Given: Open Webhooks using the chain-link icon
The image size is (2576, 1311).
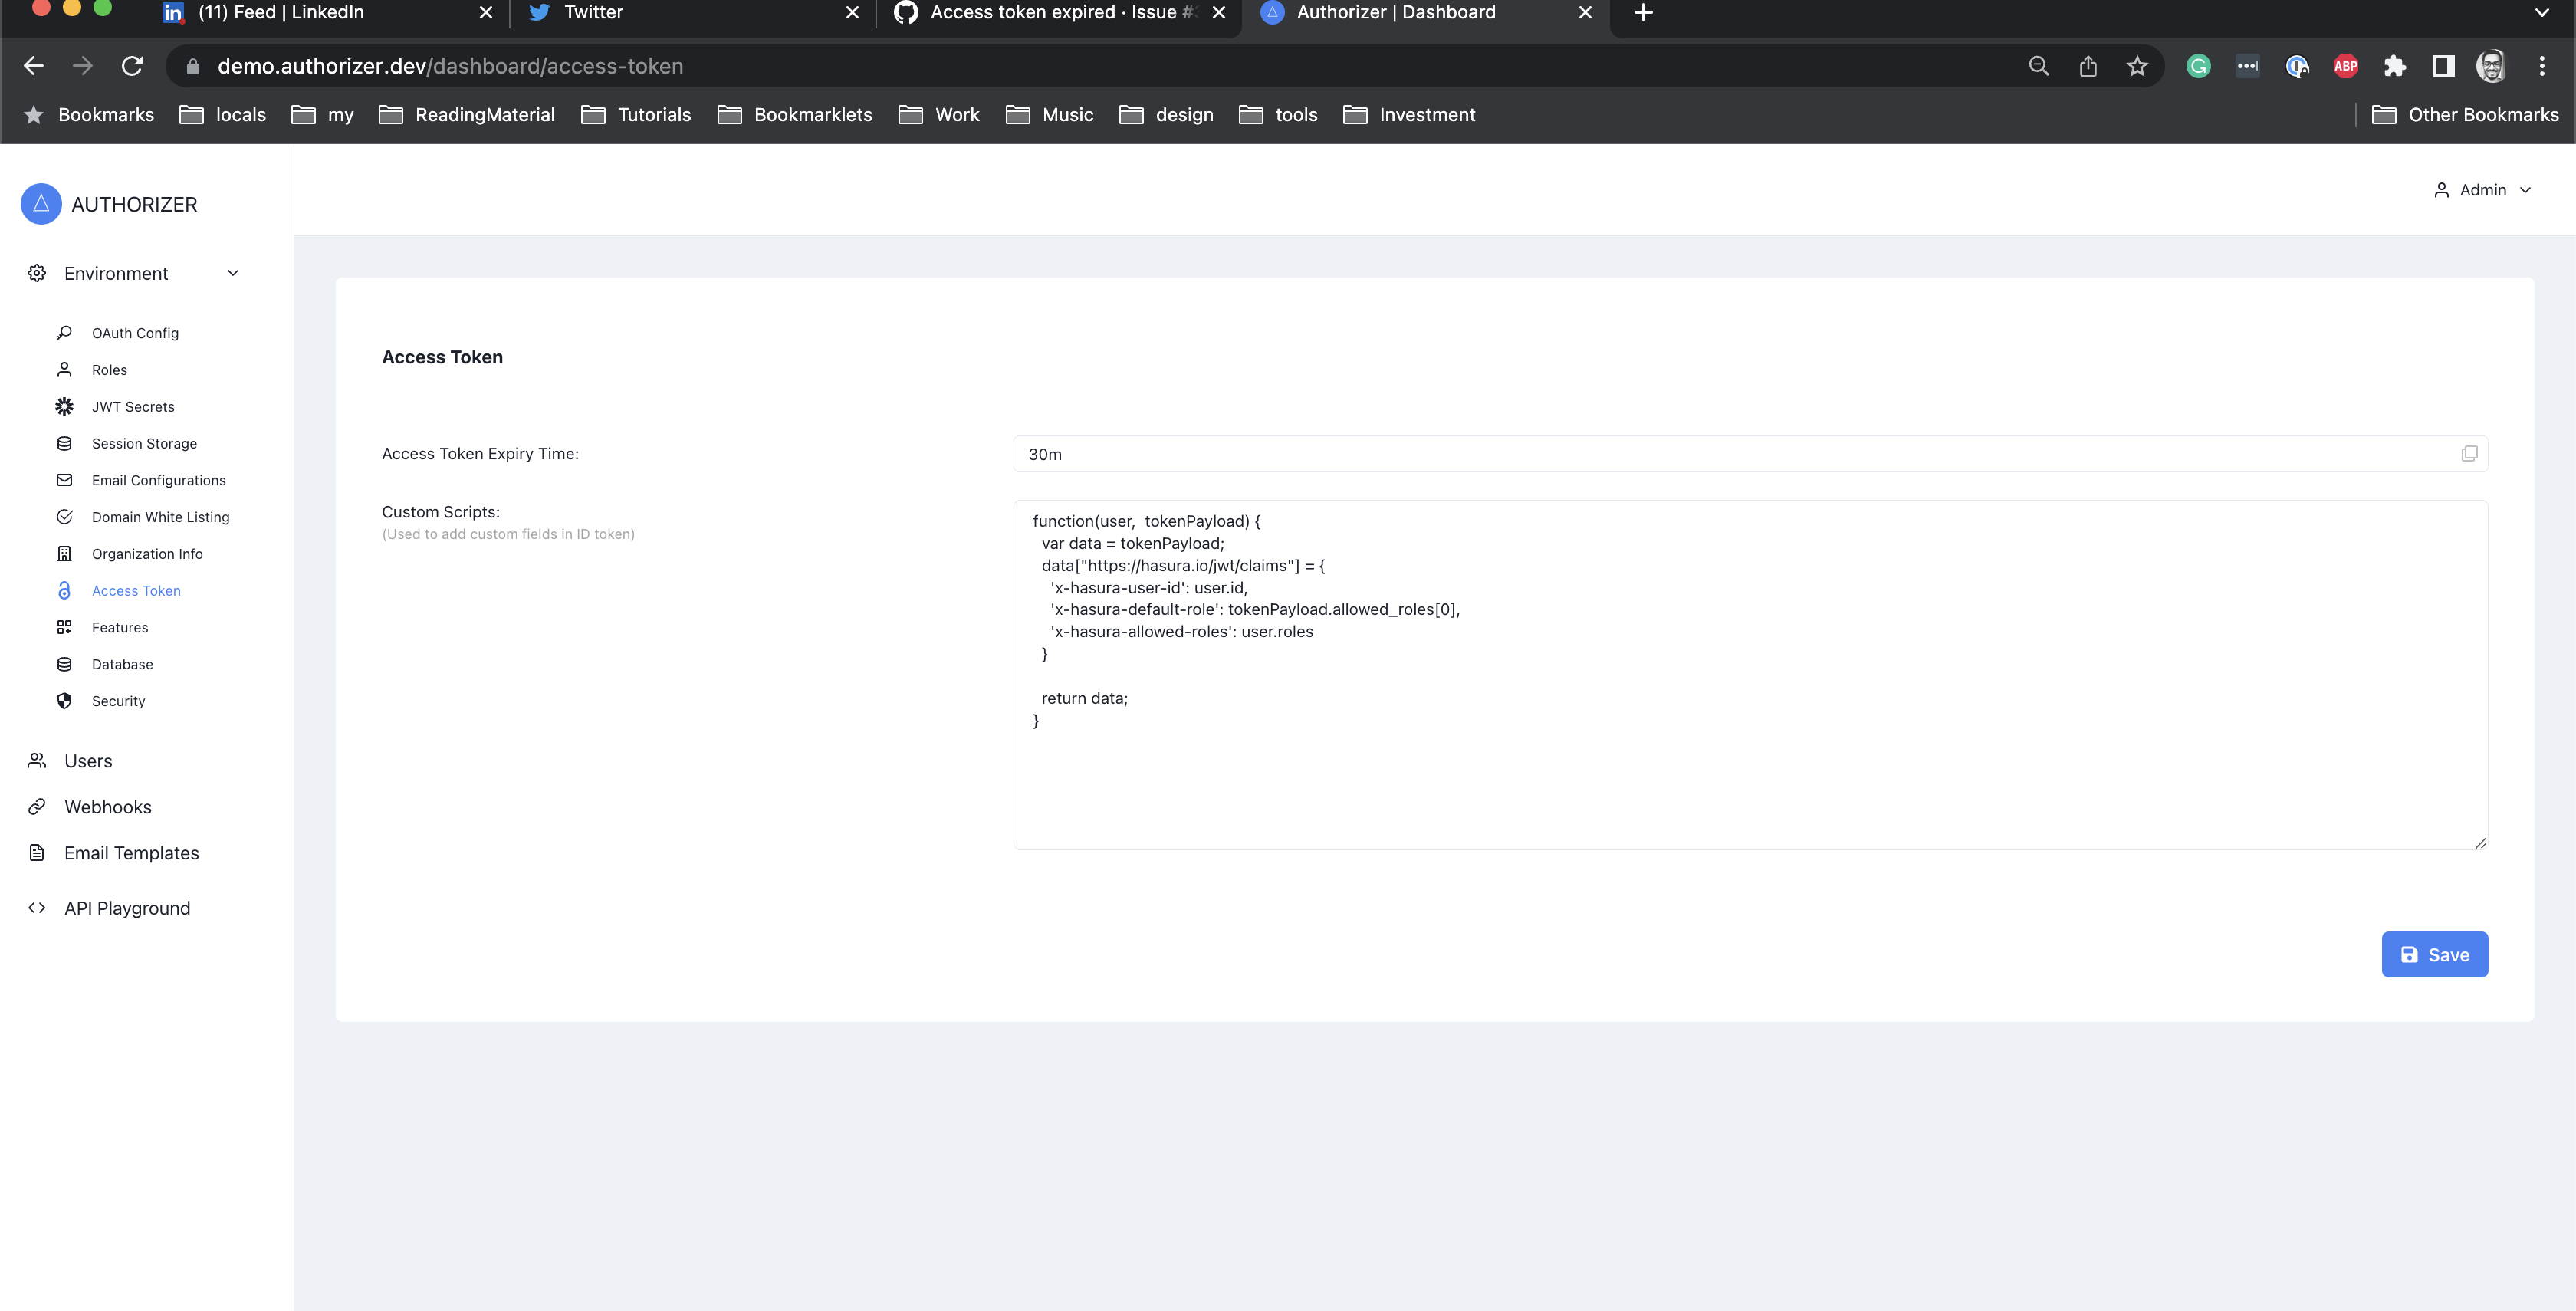Looking at the screenshot, I should click(37, 806).
